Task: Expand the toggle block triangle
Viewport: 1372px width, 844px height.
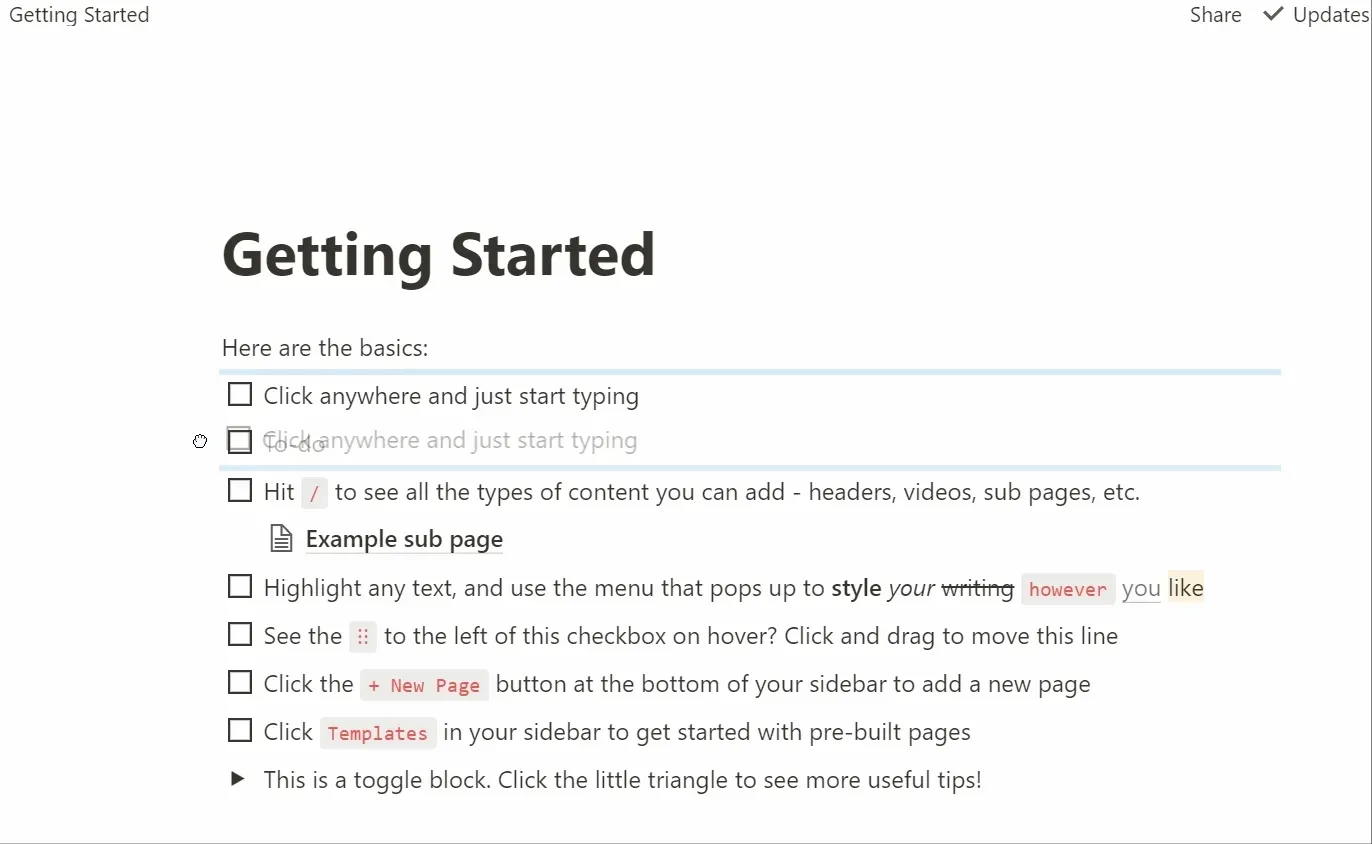Action: (238, 779)
